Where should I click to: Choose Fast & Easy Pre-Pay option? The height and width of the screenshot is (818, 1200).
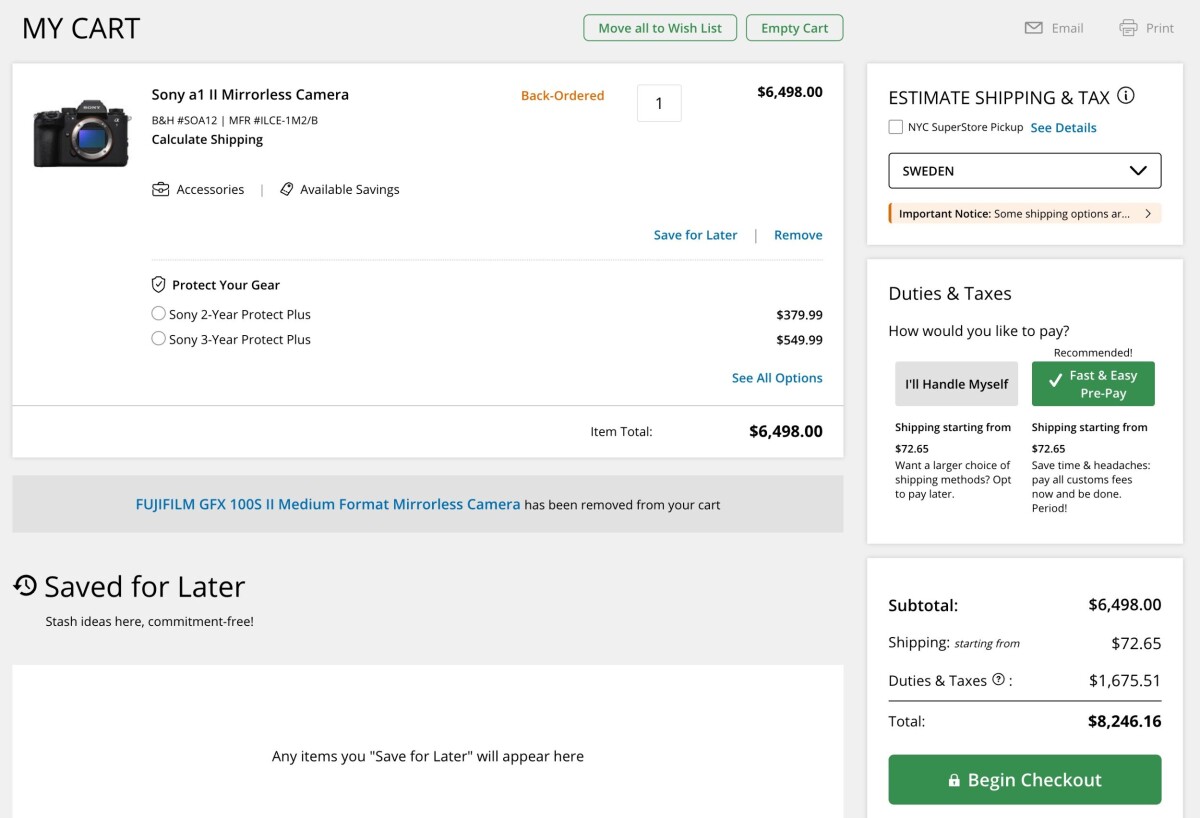point(1093,384)
